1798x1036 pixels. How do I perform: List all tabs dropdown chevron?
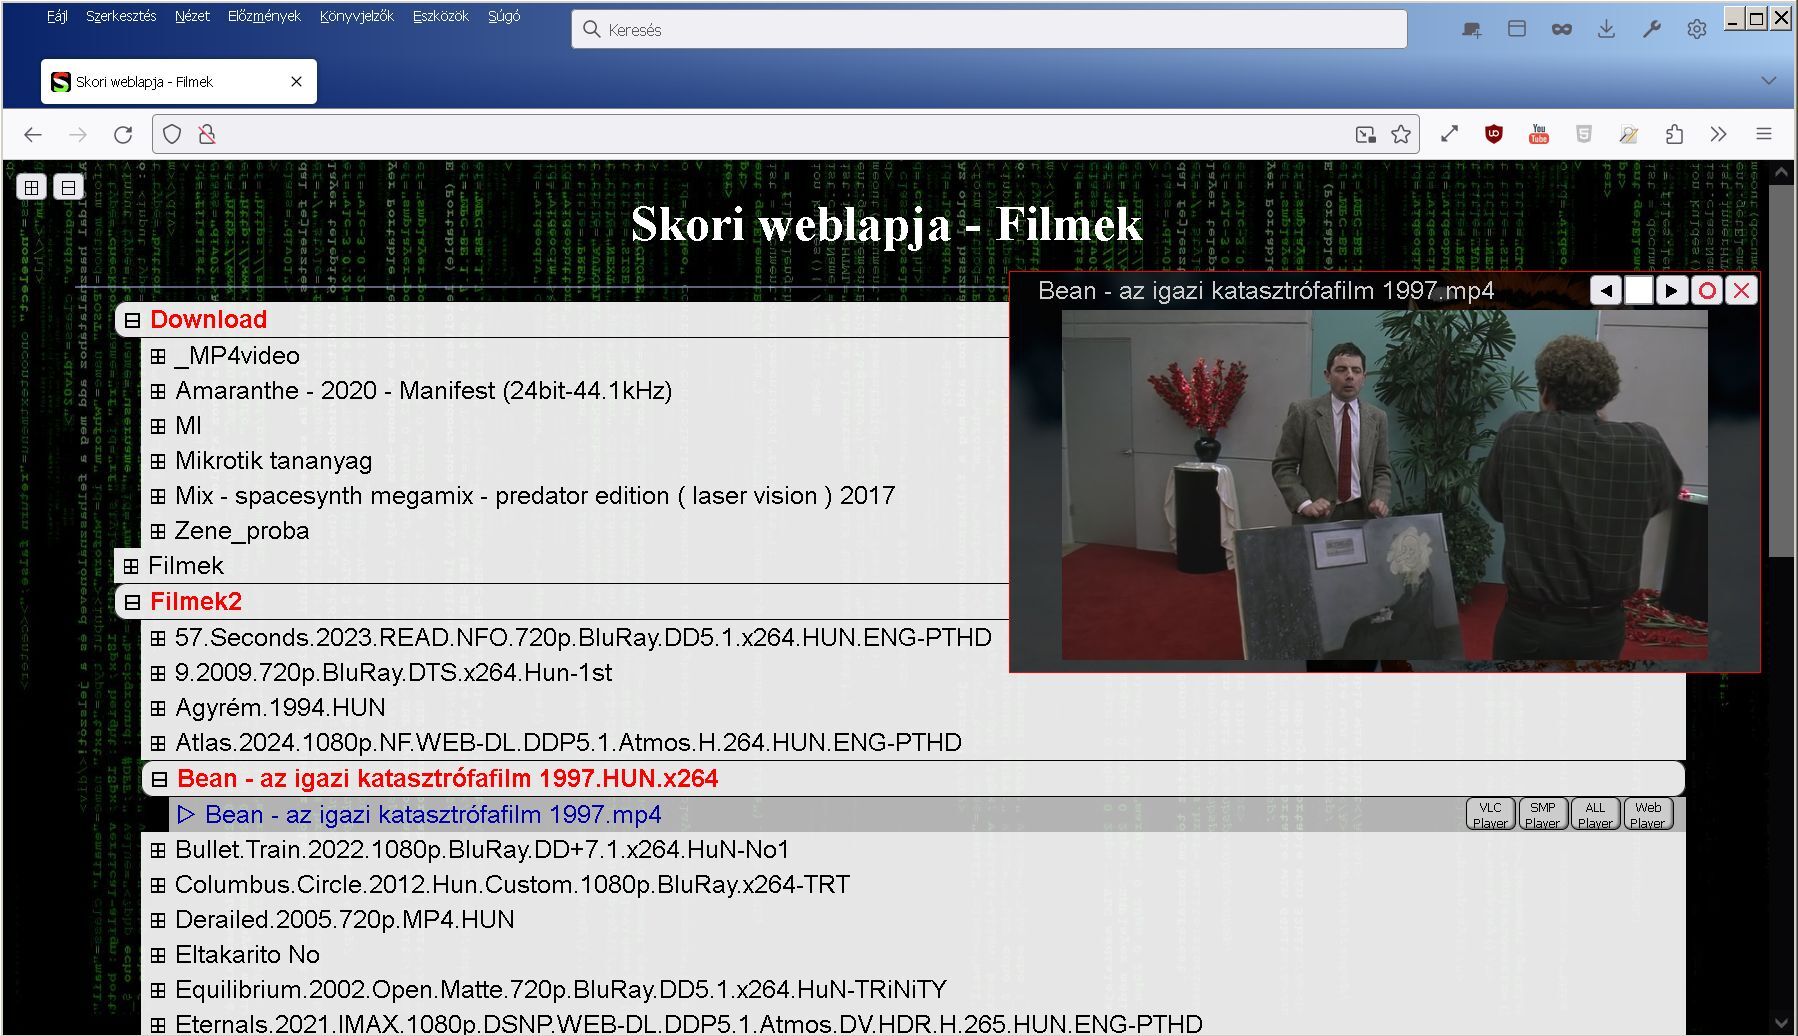coord(1768,80)
